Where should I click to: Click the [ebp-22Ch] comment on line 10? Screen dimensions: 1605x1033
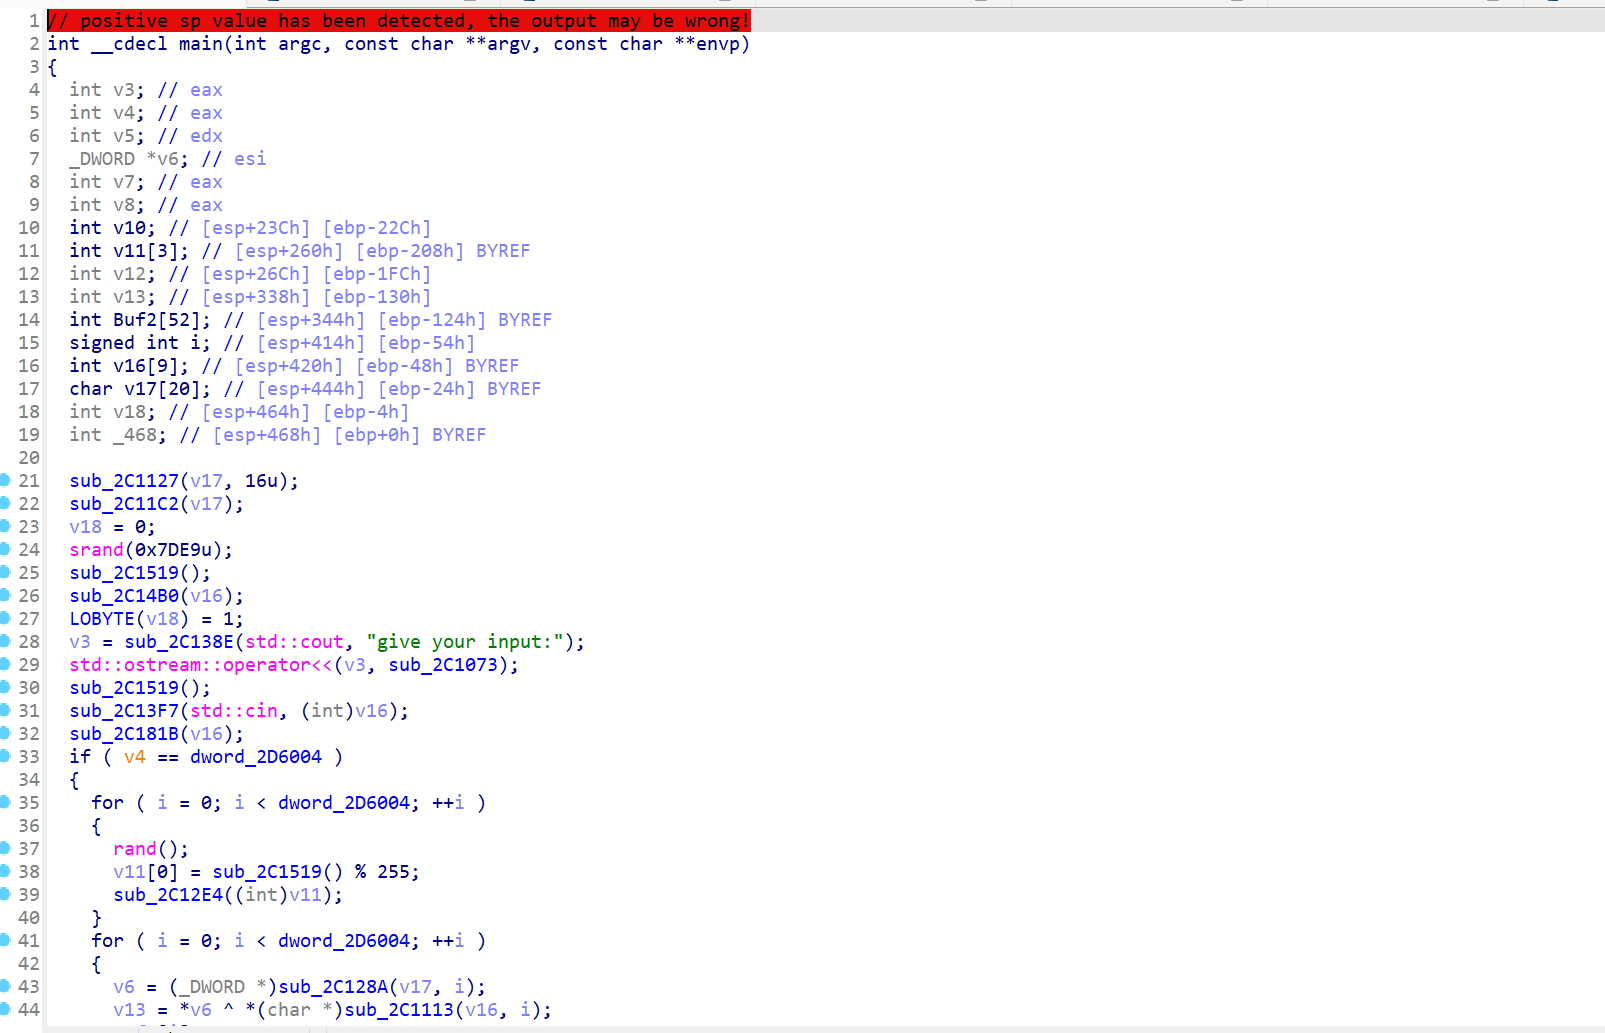click(377, 228)
